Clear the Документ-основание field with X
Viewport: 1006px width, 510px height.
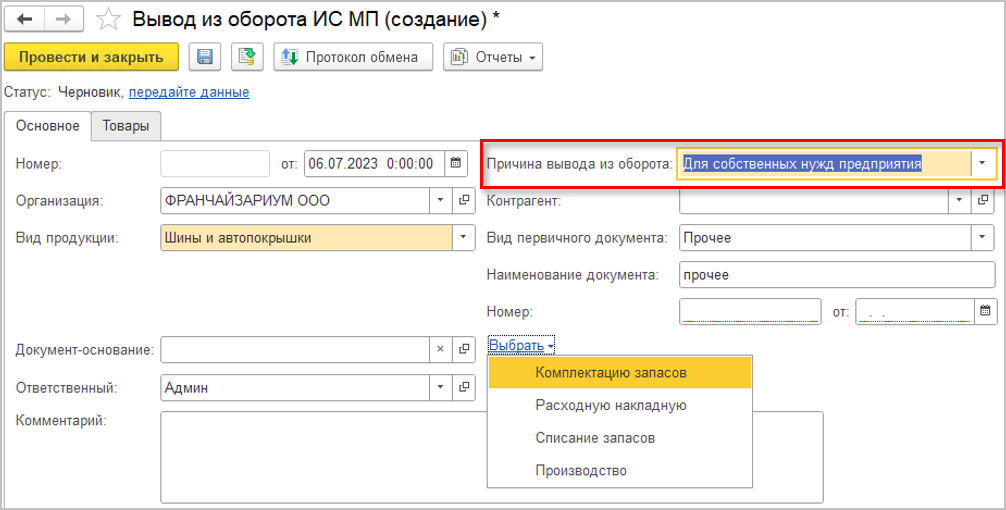pyautogui.click(x=440, y=350)
